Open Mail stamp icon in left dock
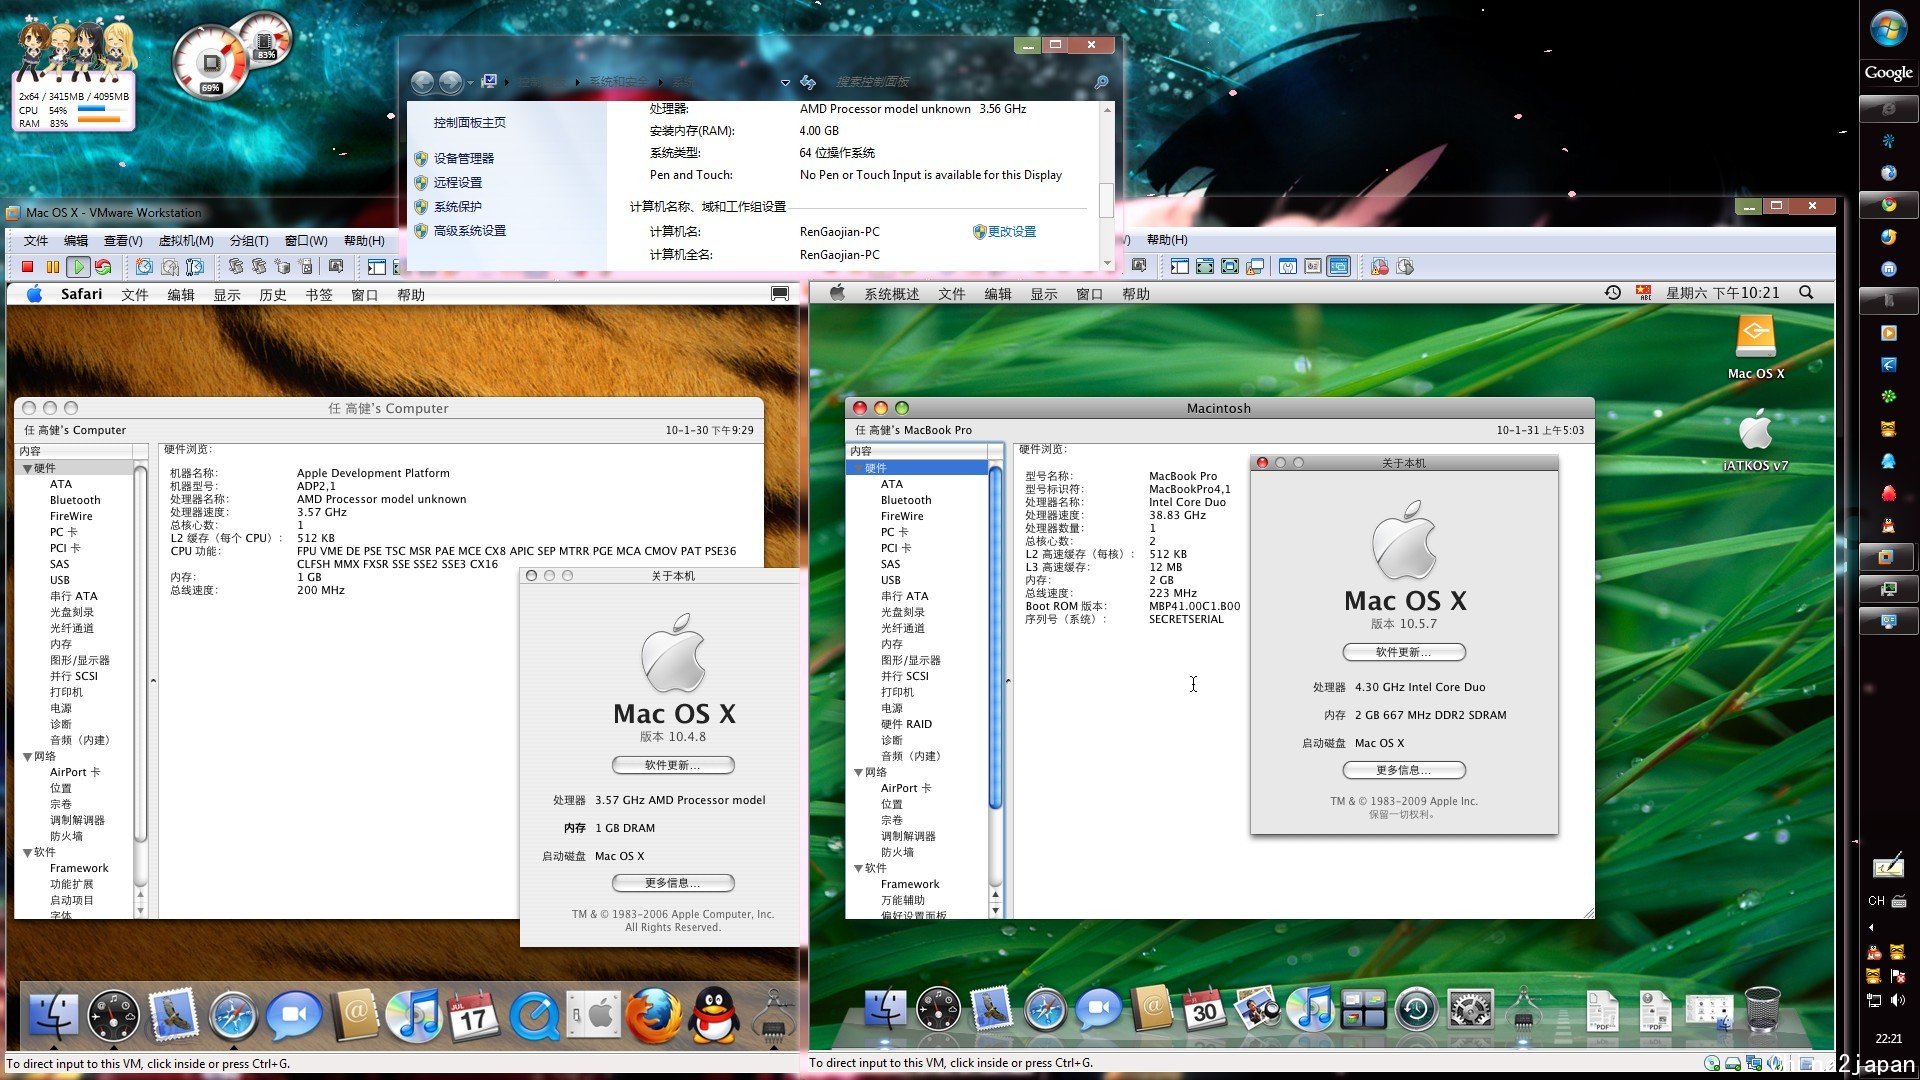Screen dimensions: 1920x1080 pyautogui.click(x=173, y=1016)
